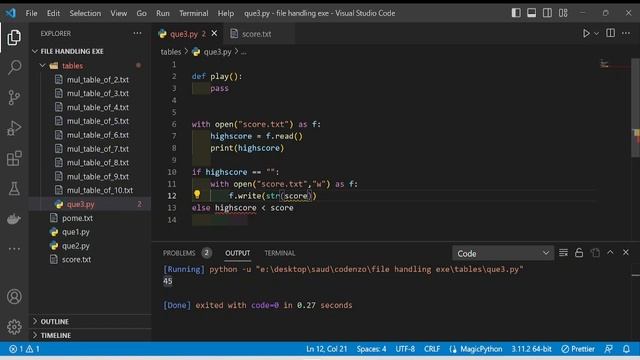The width and height of the screenshot is (640, 360).
Task: Open the Source Control view
Action: pos(14,98)
